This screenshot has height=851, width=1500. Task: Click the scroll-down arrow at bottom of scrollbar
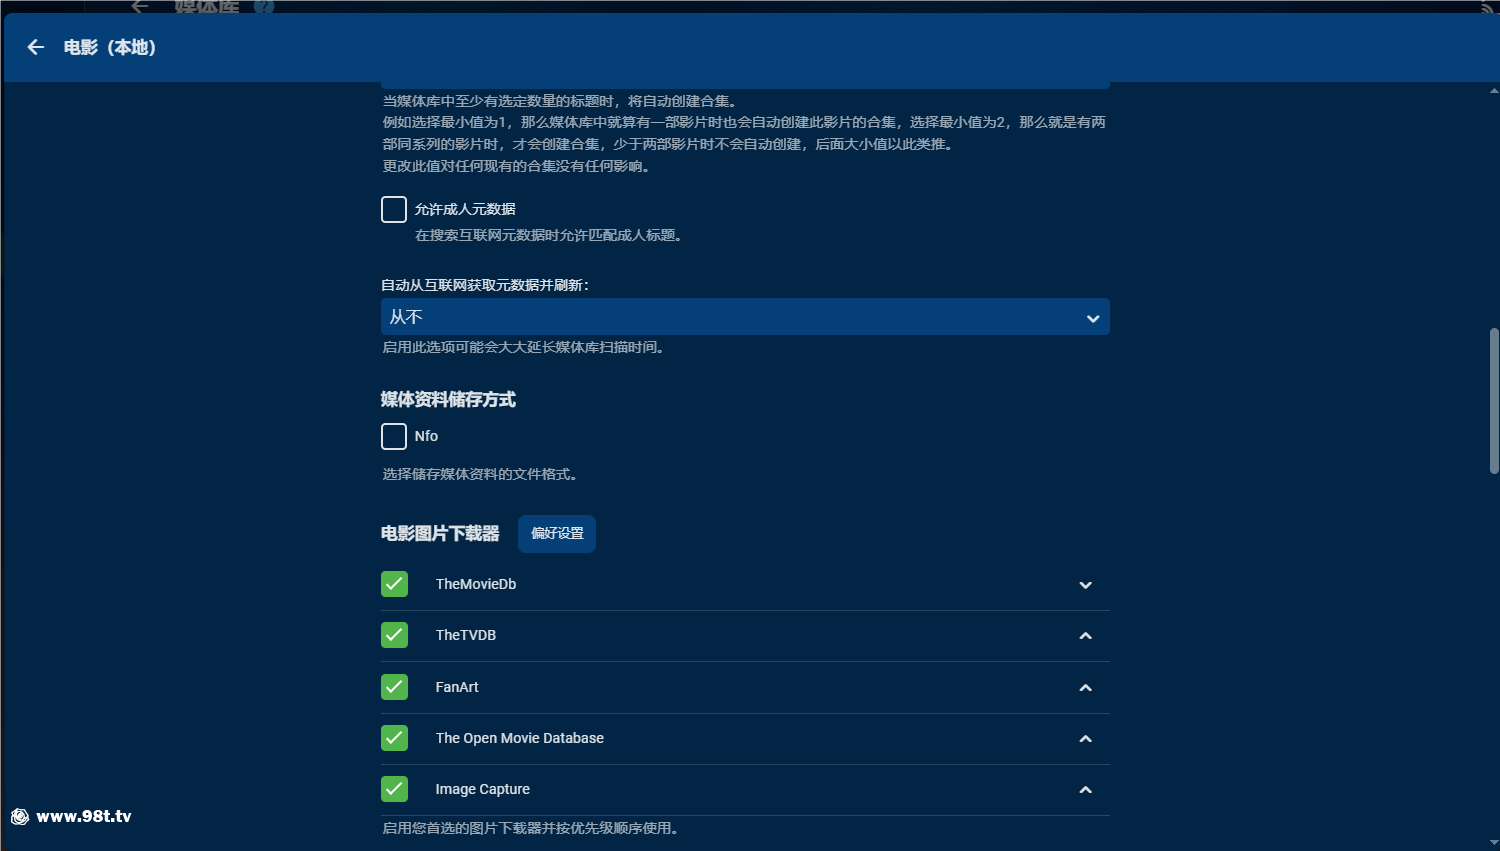click(1494, 844)
